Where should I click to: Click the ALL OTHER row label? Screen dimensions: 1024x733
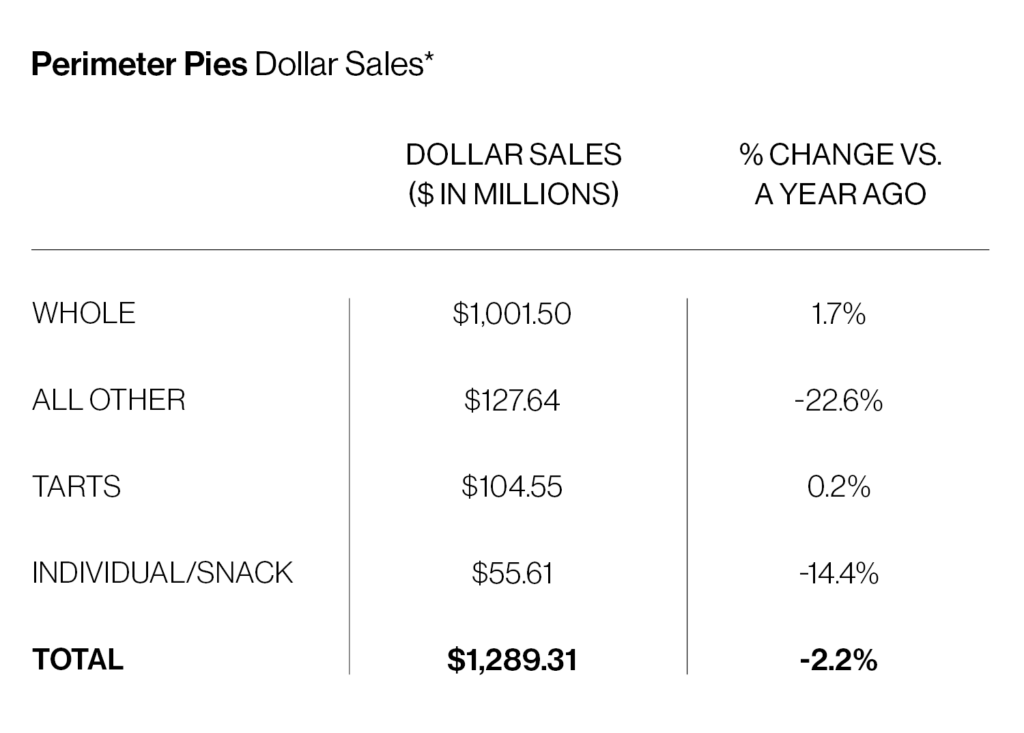[x=109, y=400]
